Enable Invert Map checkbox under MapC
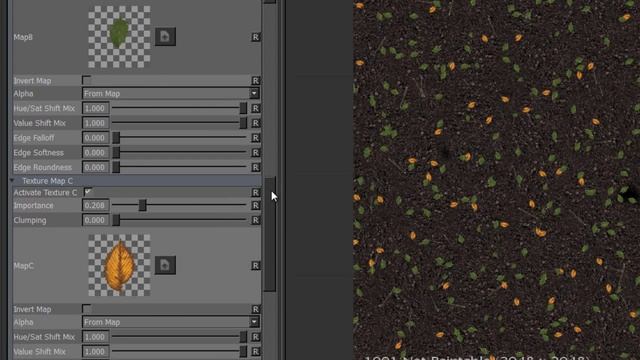 pos(87,309)
